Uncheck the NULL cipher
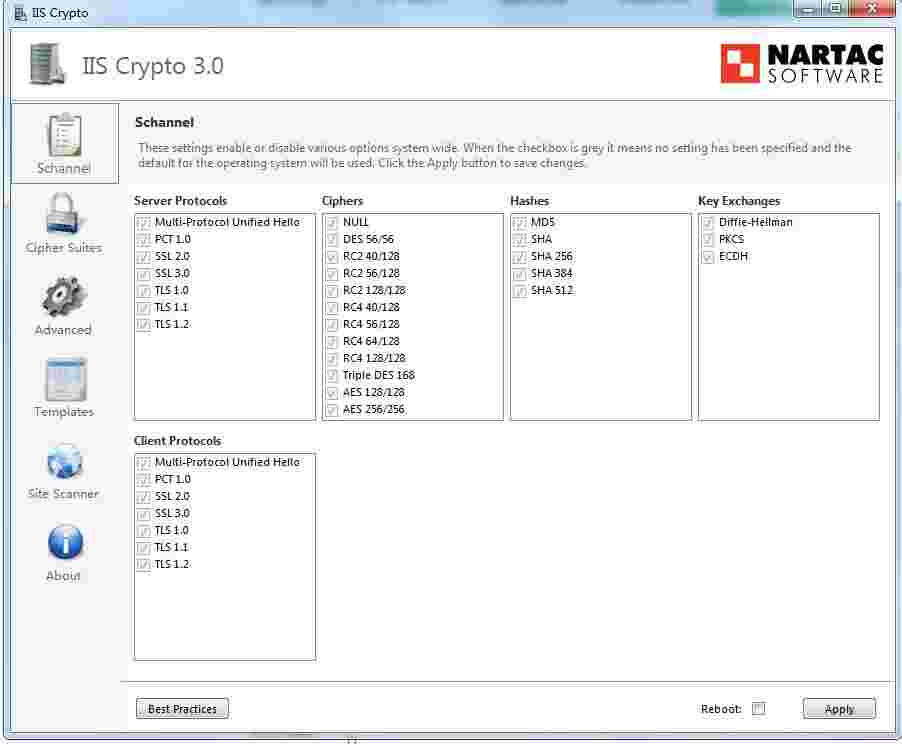 pos(331,222)
